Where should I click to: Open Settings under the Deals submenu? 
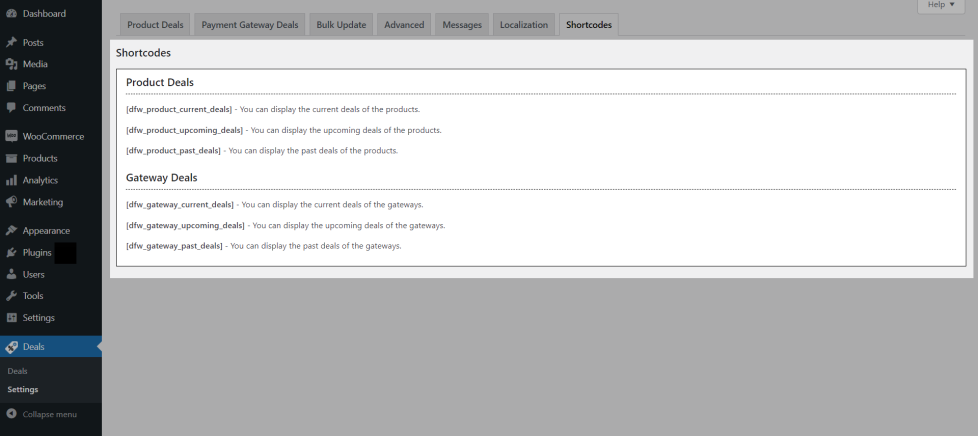(x=23, y=389)
